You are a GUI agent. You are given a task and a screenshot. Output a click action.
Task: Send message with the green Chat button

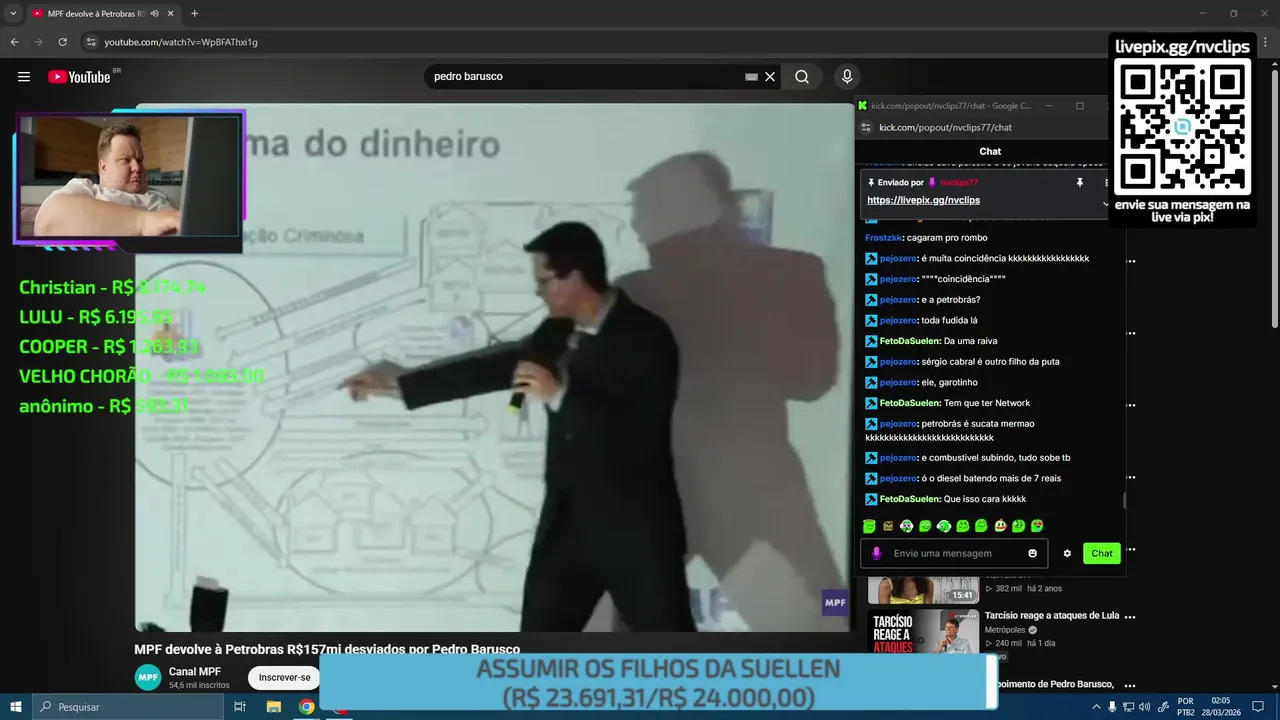pos(1101,553)
